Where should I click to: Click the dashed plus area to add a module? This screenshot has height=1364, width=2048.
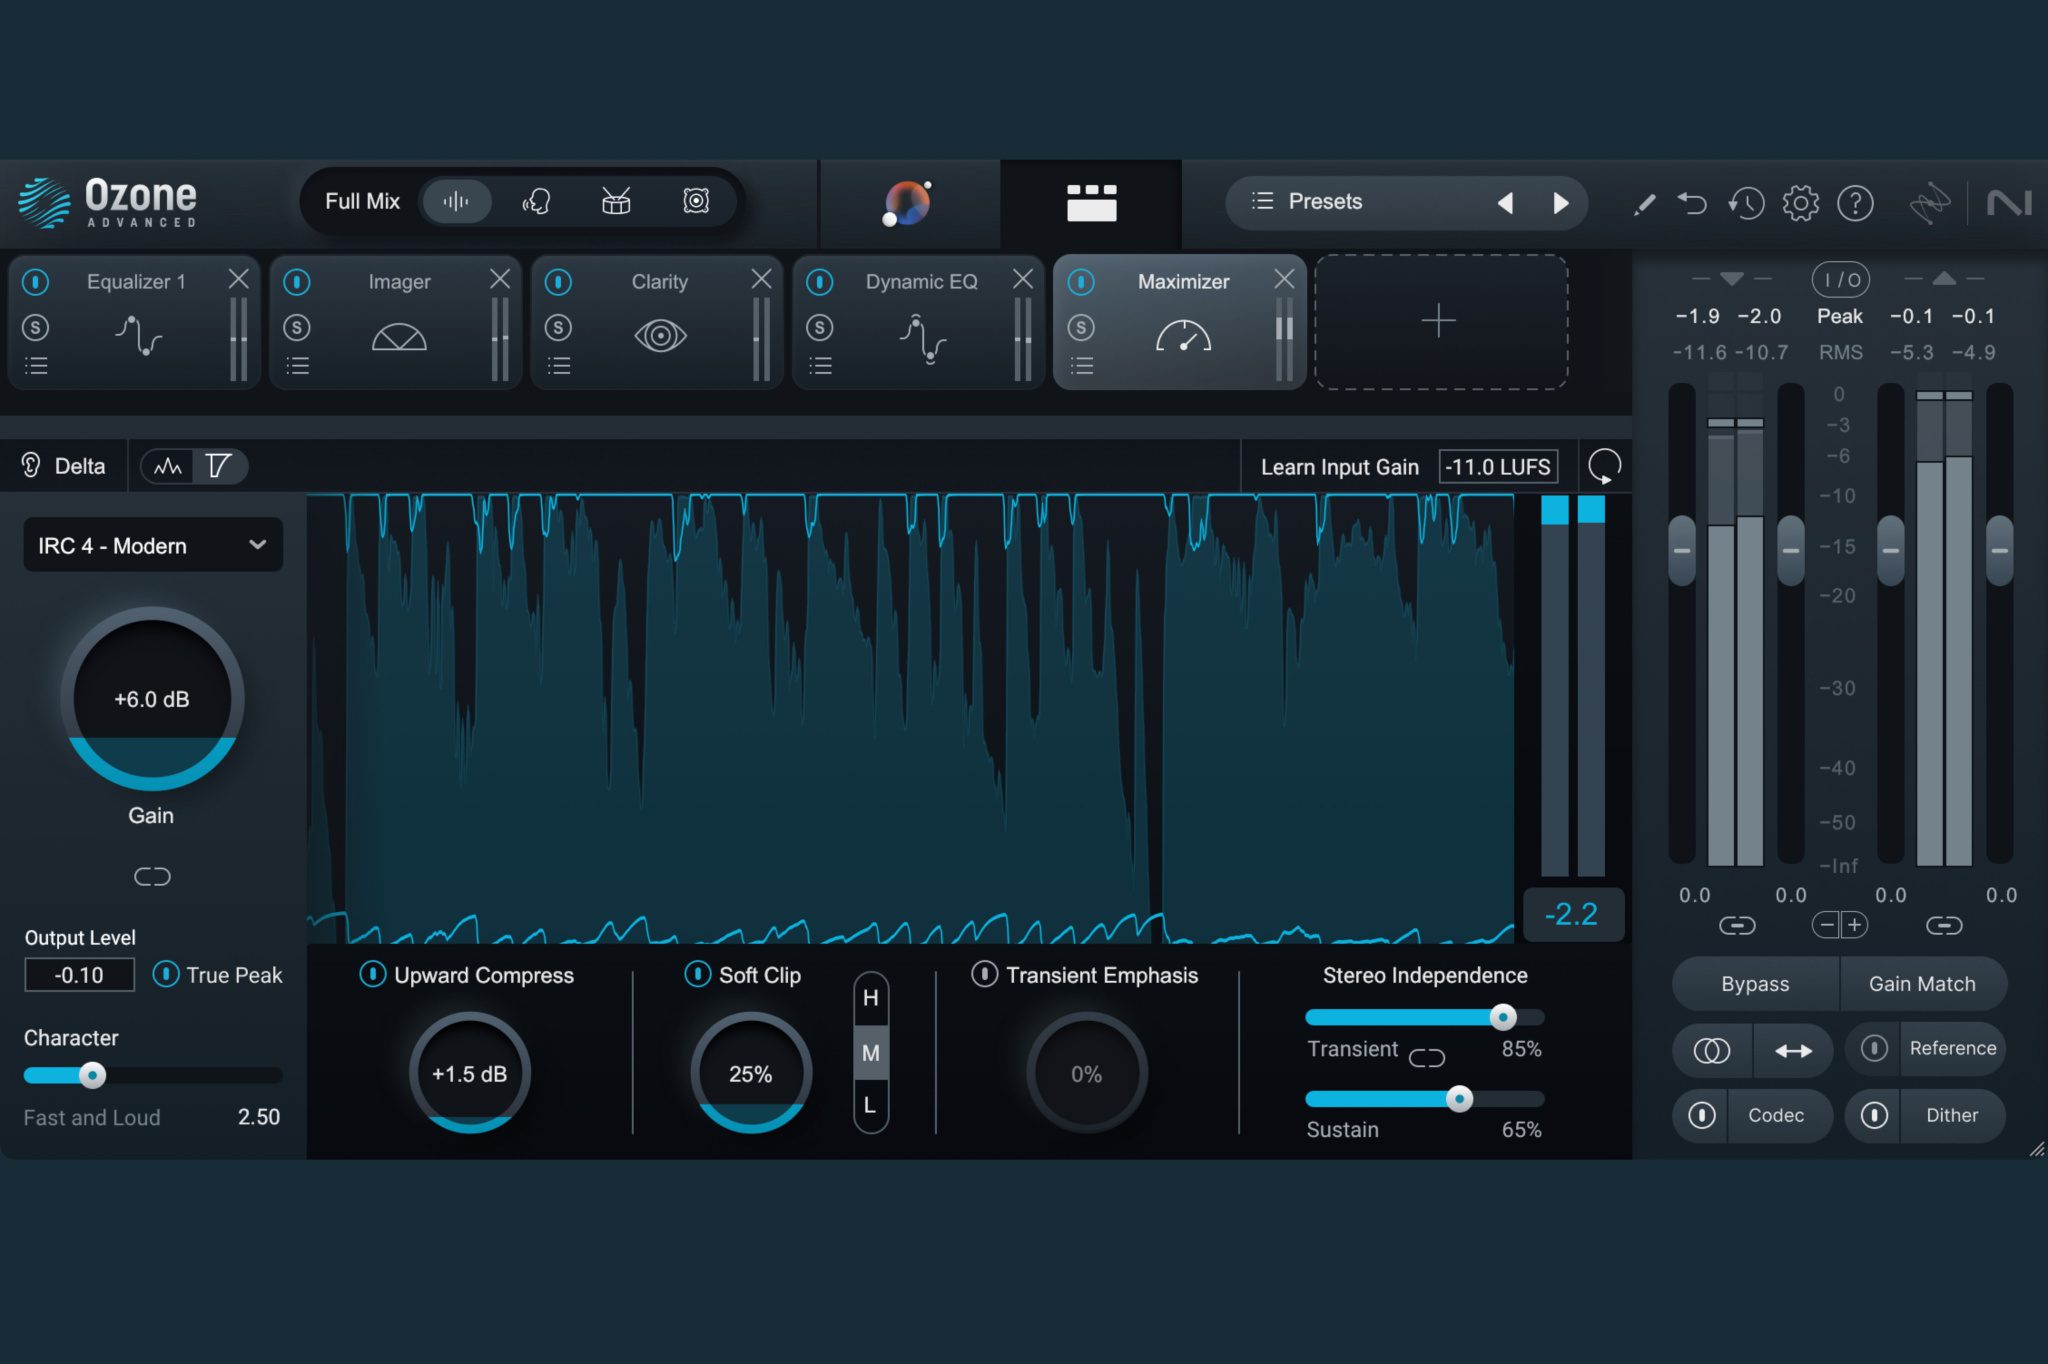pyautogui.click(x=1440, y=321)
